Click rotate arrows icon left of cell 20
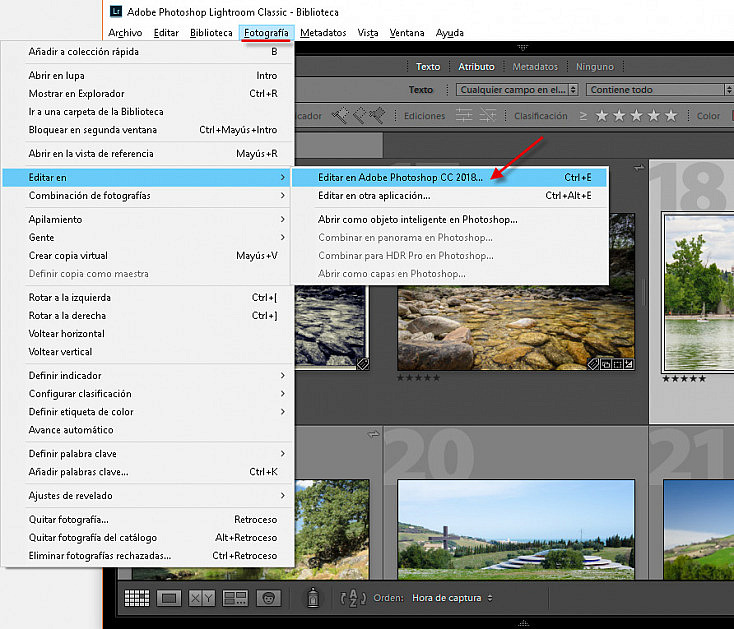Screen dimensions: 734x629 374,434
